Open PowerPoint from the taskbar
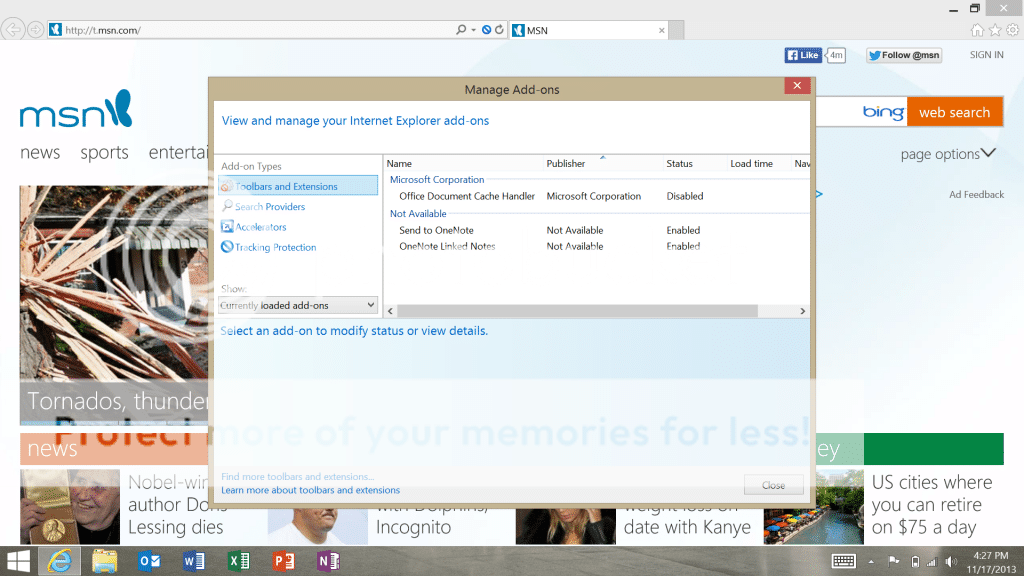Image resolution: width=1024 pixels, height=576 pixels. point(283,561)
